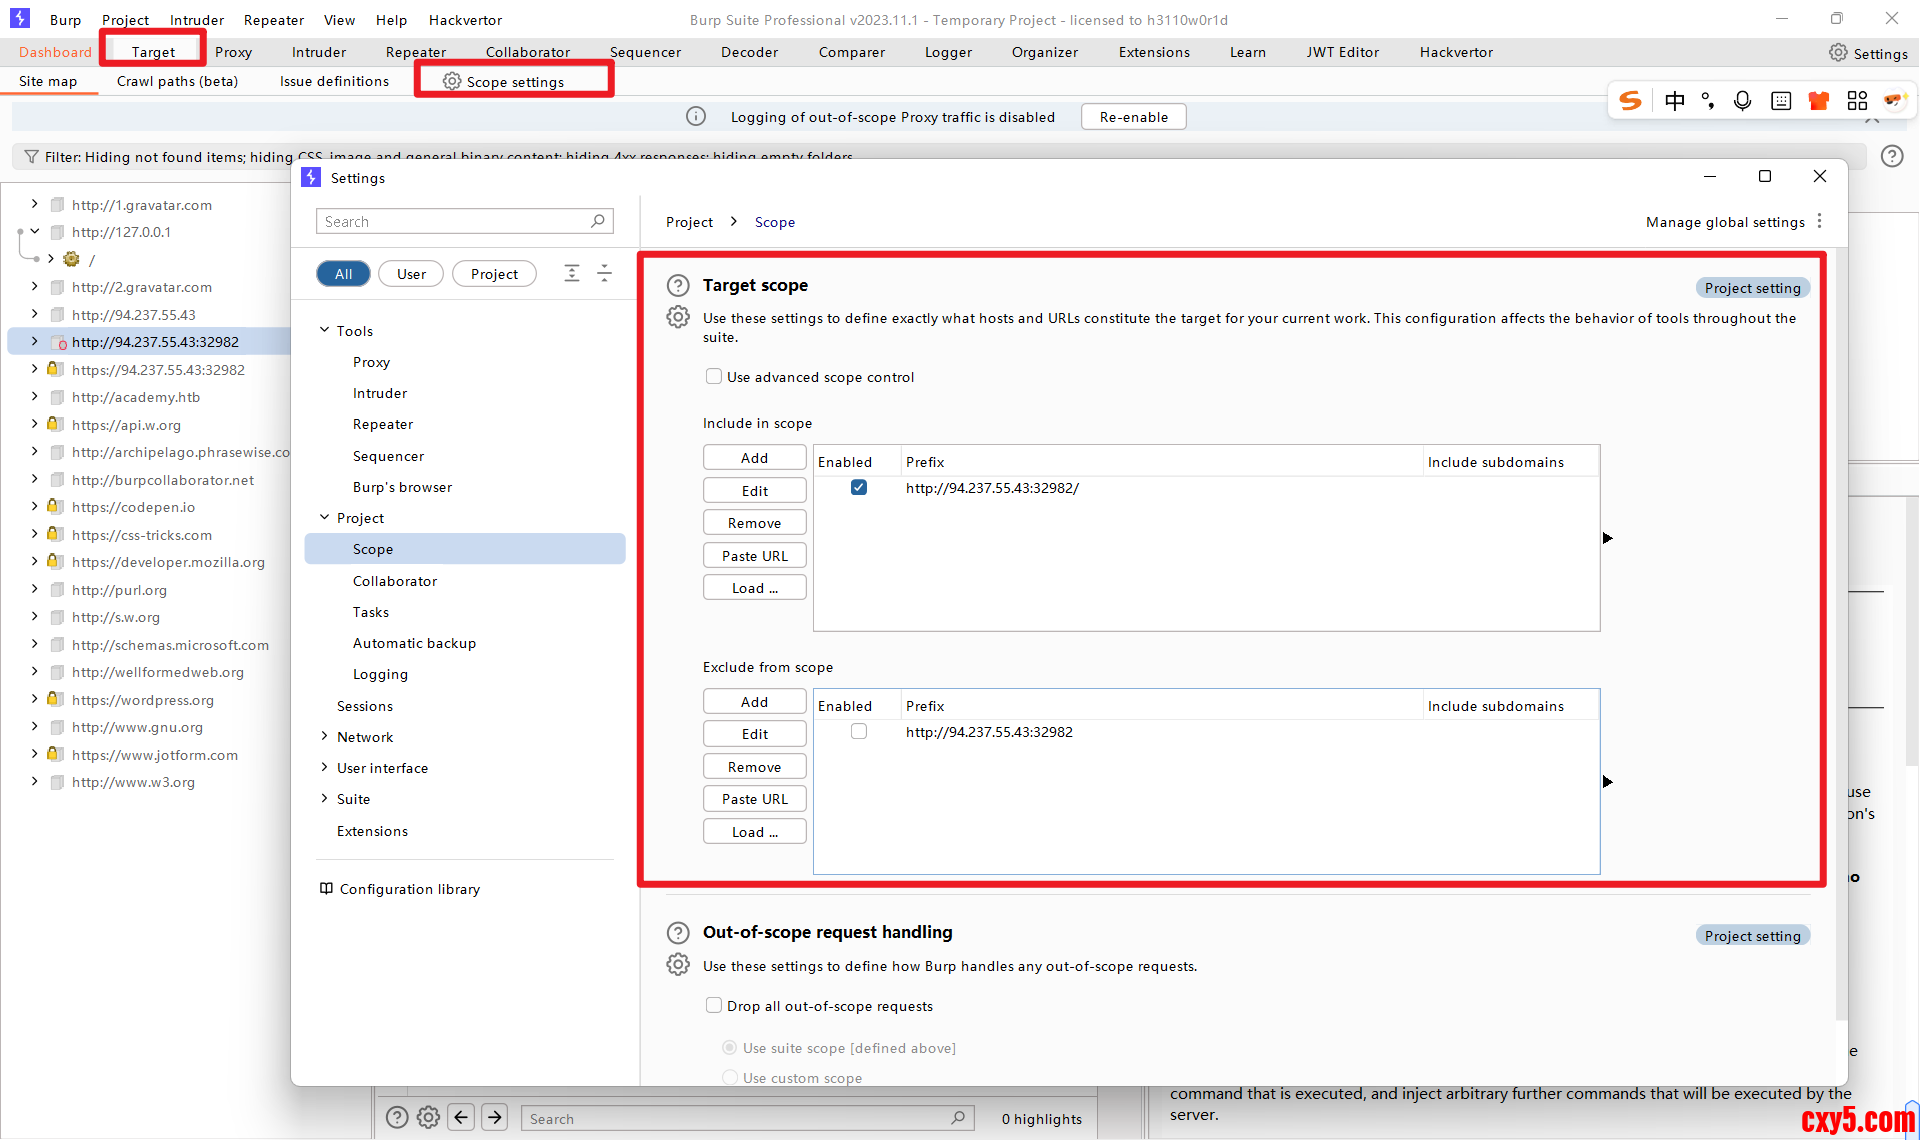Uncheck enabled box for include scope URL
This screenshot has width=1920, height=1140.
pos(859,487)
